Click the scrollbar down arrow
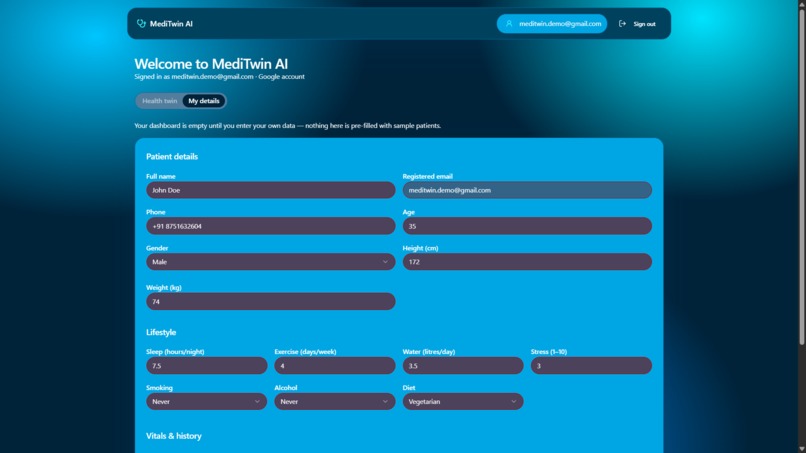The height and width of the screenshot is (453, 806). (x=801, y=449)
